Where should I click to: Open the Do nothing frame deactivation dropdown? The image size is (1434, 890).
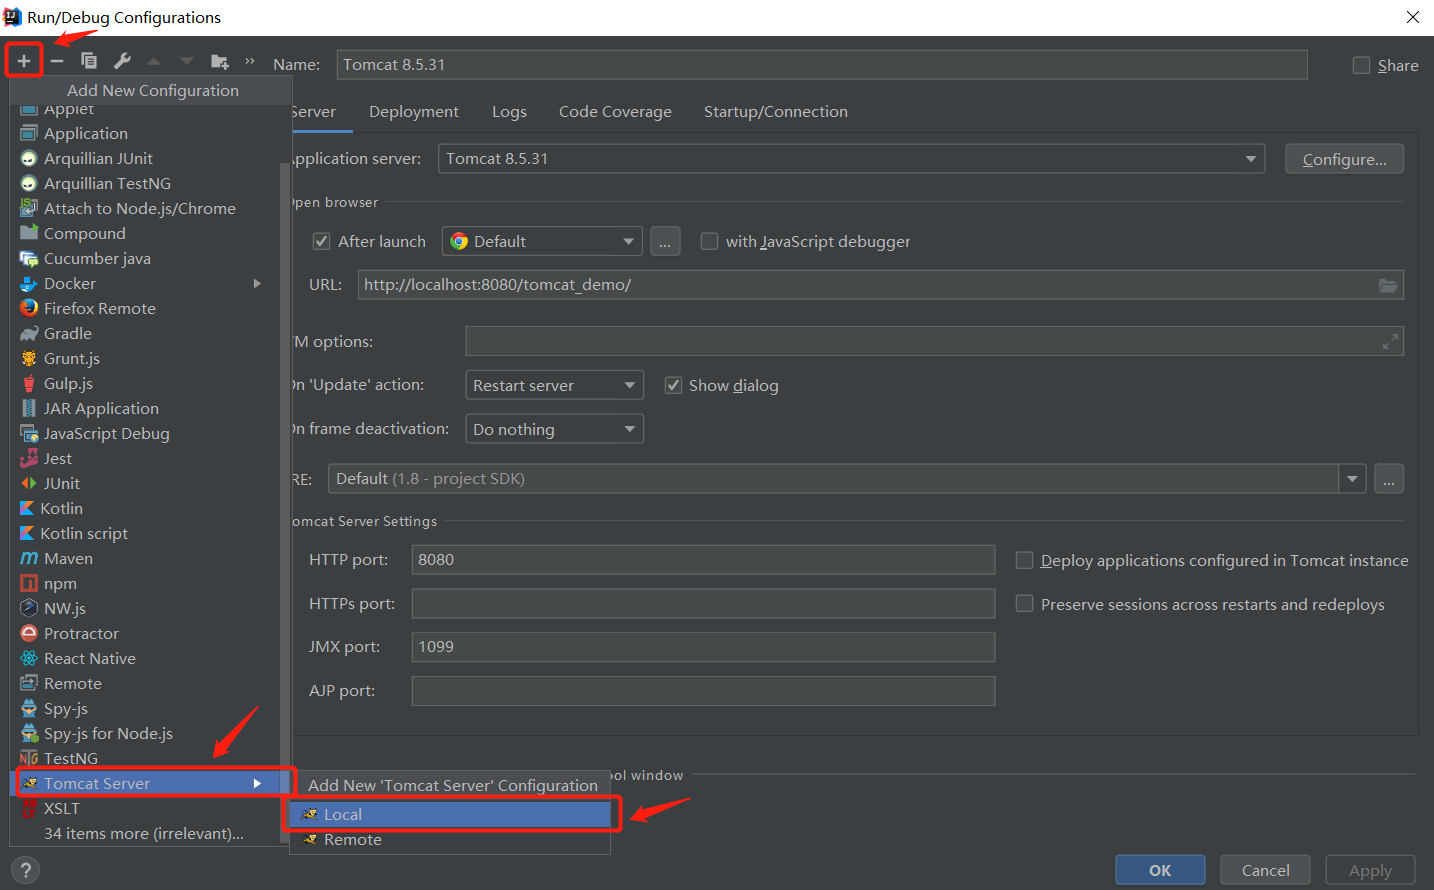tap(554, 429)
